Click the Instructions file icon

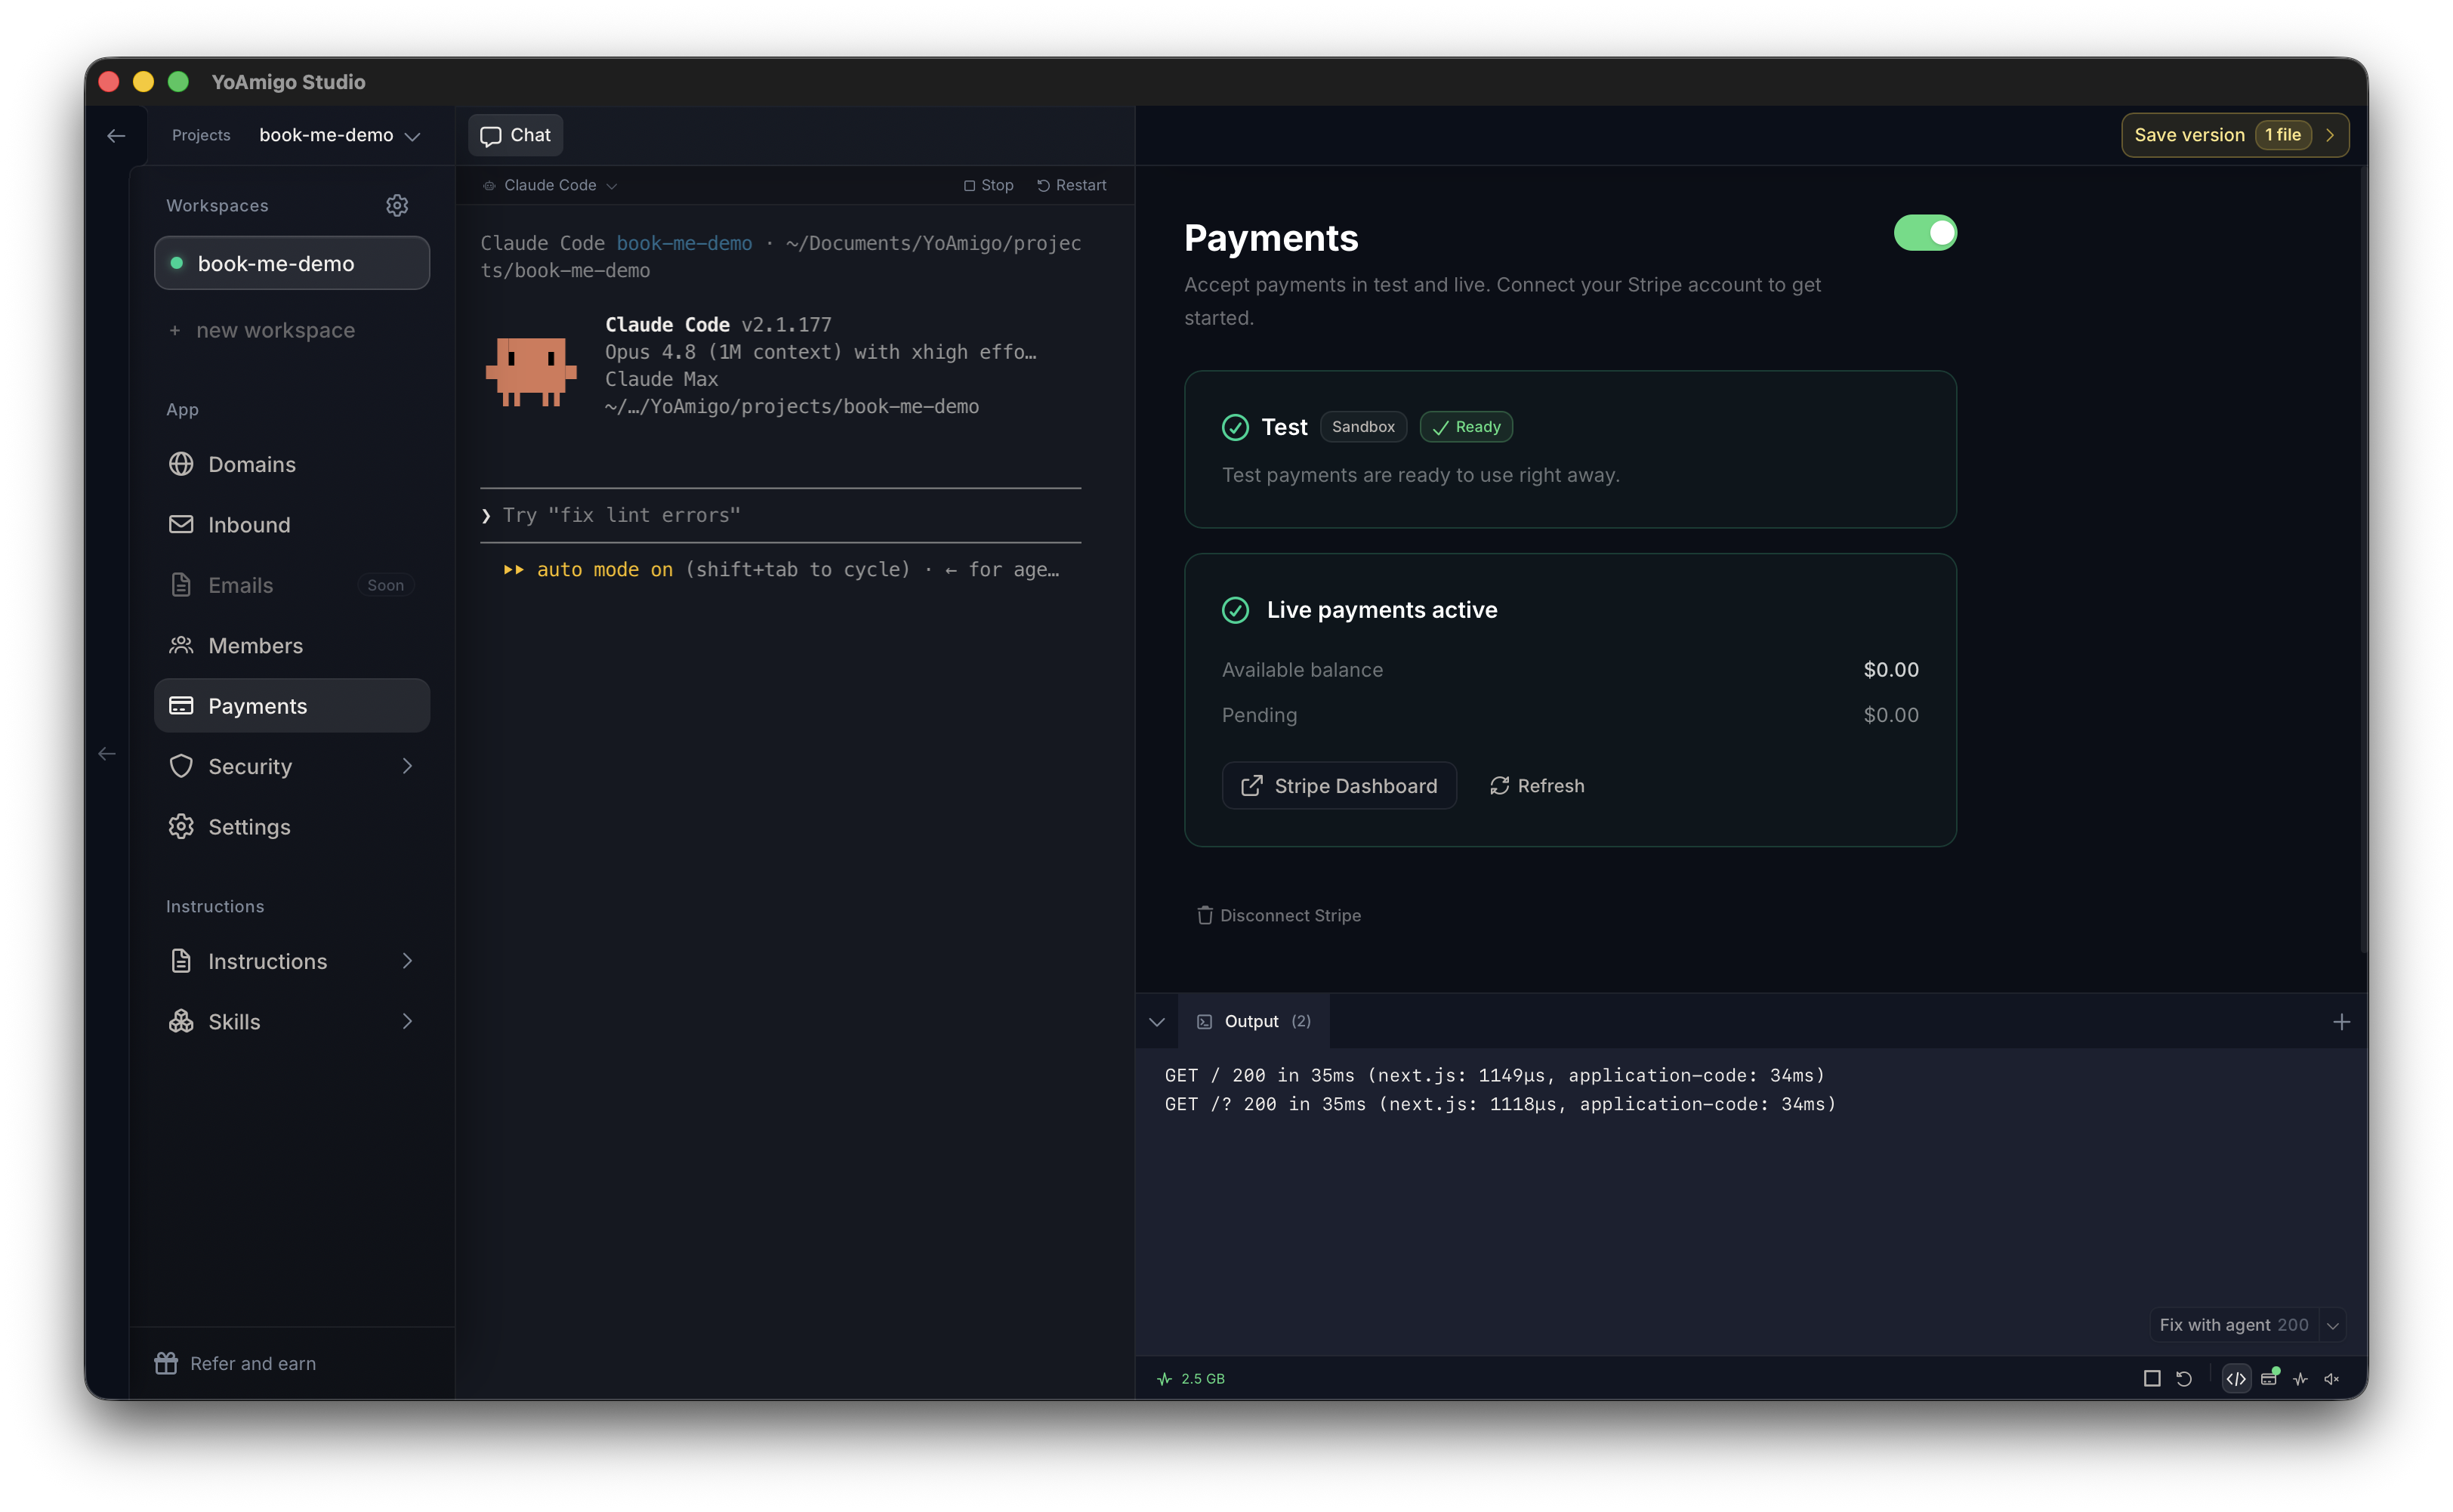[x=181, y=961]
